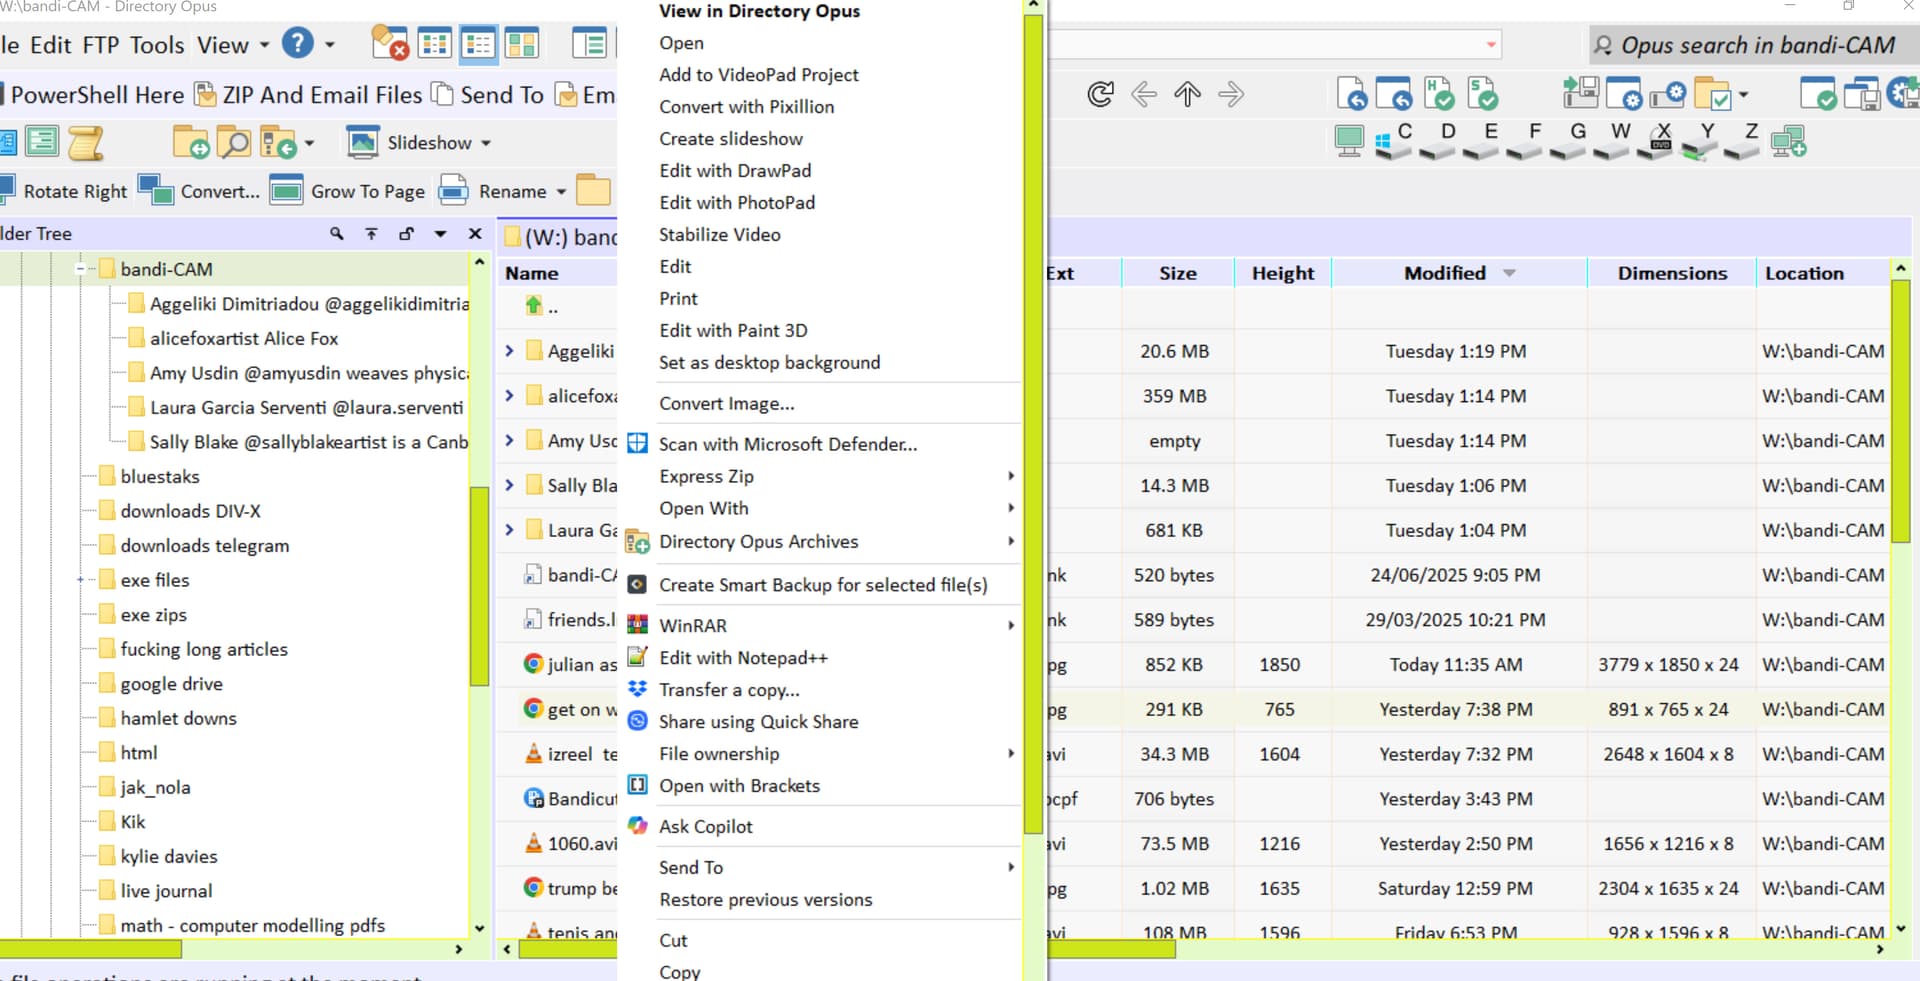
Task: Expand the Aggeliki folder row chevron
Action: 509,350
